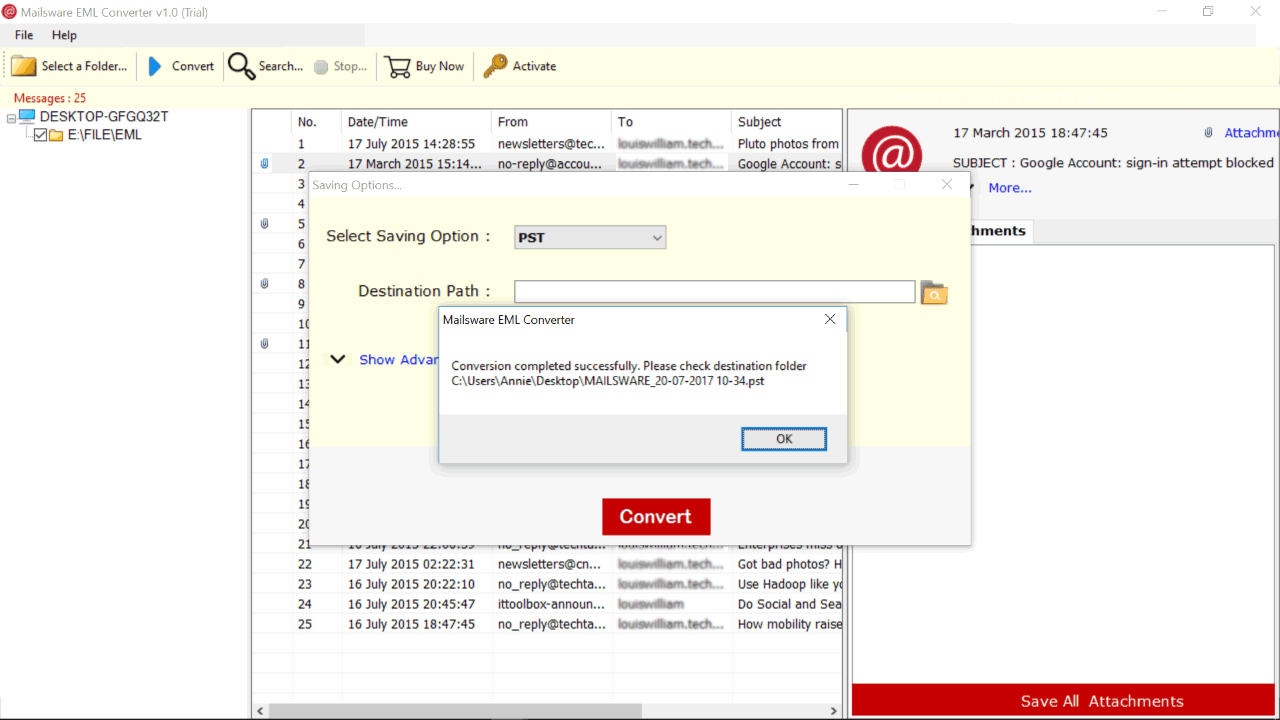This screenshot has width=1280, height=720.
Task: Restore down the main Mailsware window
Action: point(1208,11)
